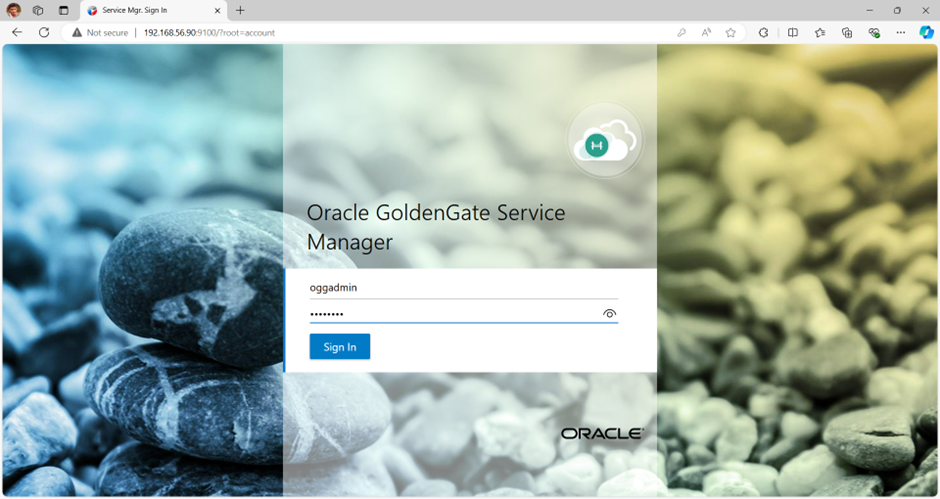940x499 pixels.
Task: Open Settings and more ellipsis menu
Action: click(900, 33)
